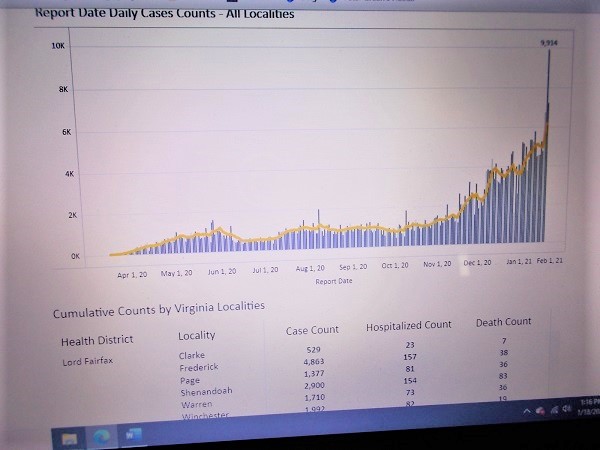Click the Health District column header
This screenshot has width=600, height=450.
[97, 340]
